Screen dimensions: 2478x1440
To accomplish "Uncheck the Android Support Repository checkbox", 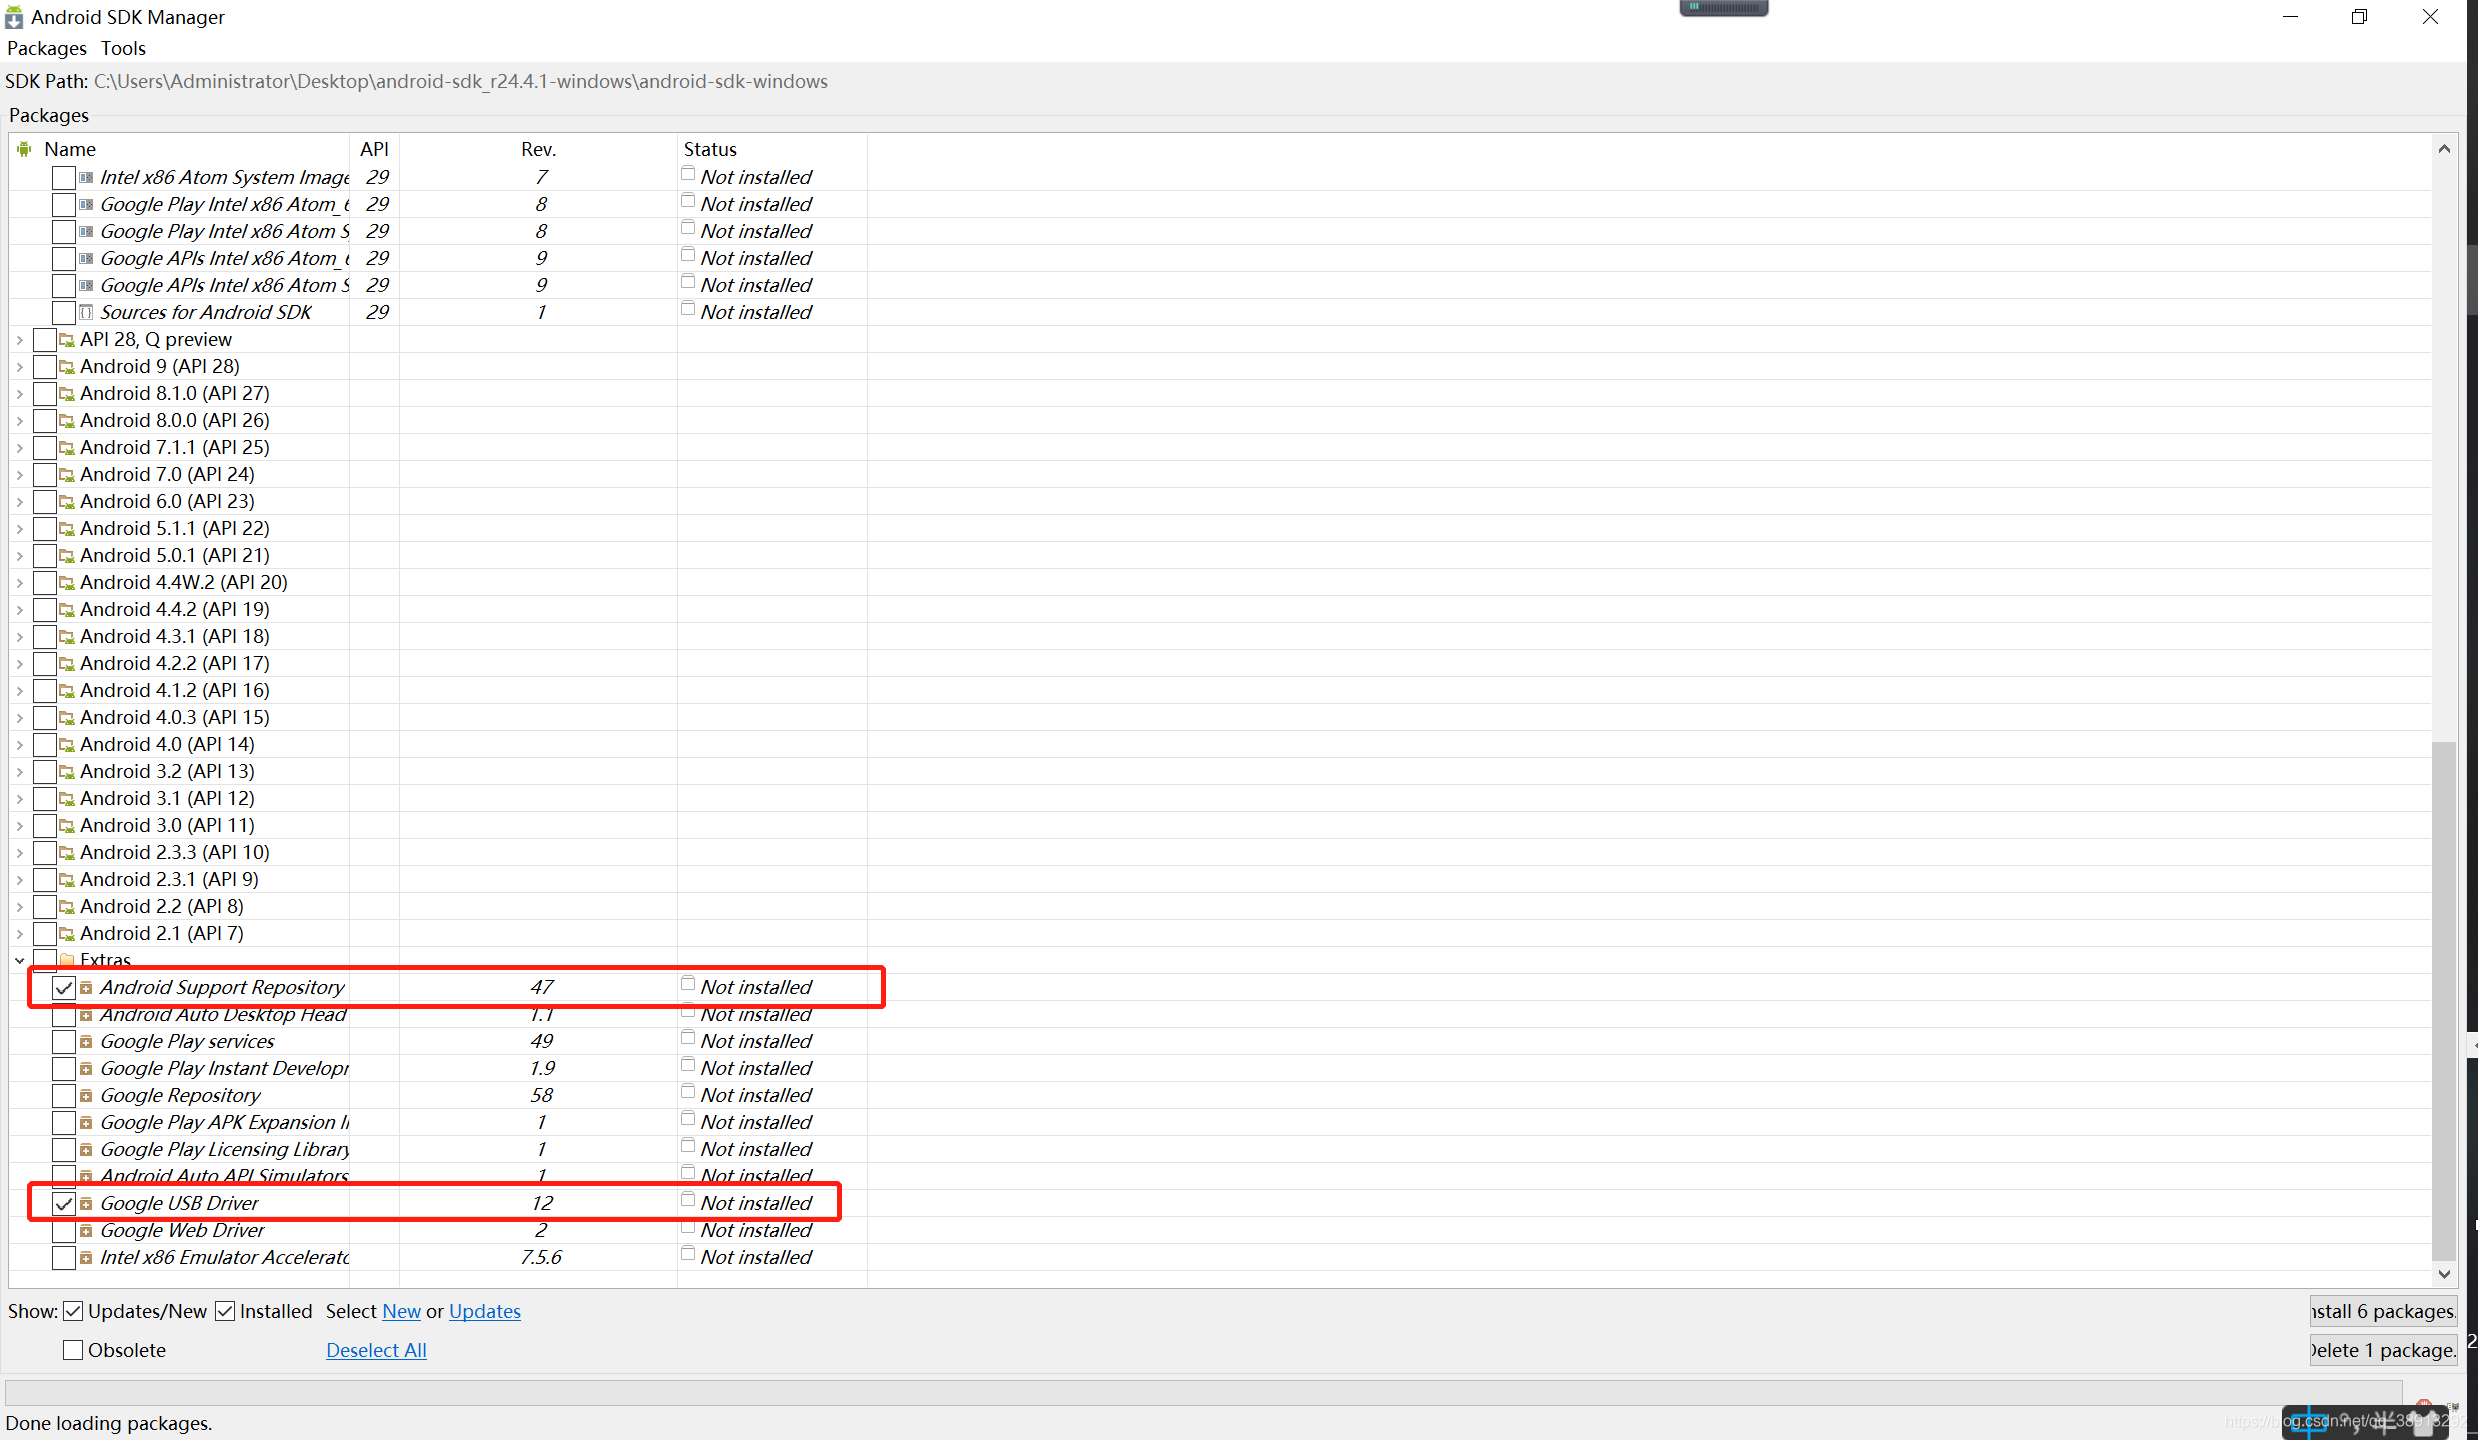I will pos(64,988).
